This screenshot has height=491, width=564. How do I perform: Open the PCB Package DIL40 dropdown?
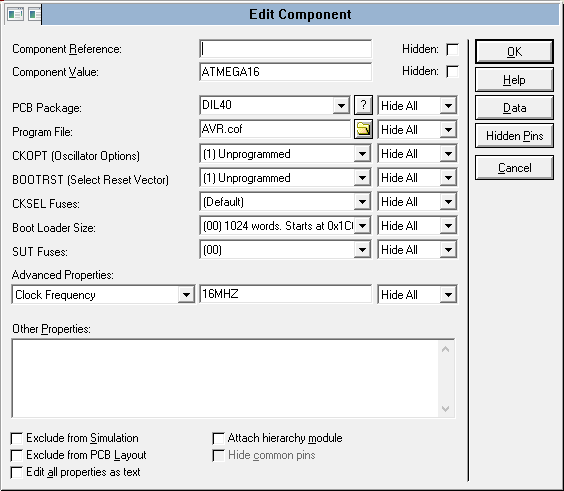(x=341, y=105)
